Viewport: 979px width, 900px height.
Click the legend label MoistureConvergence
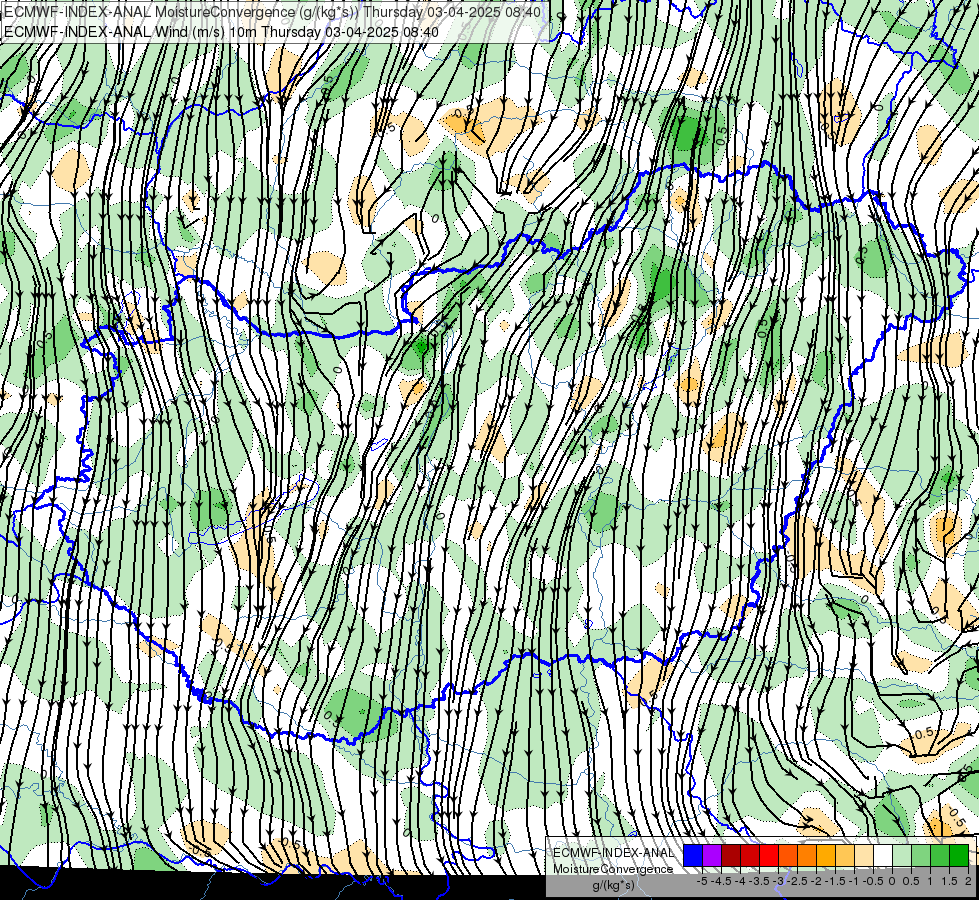coord(613,869)
